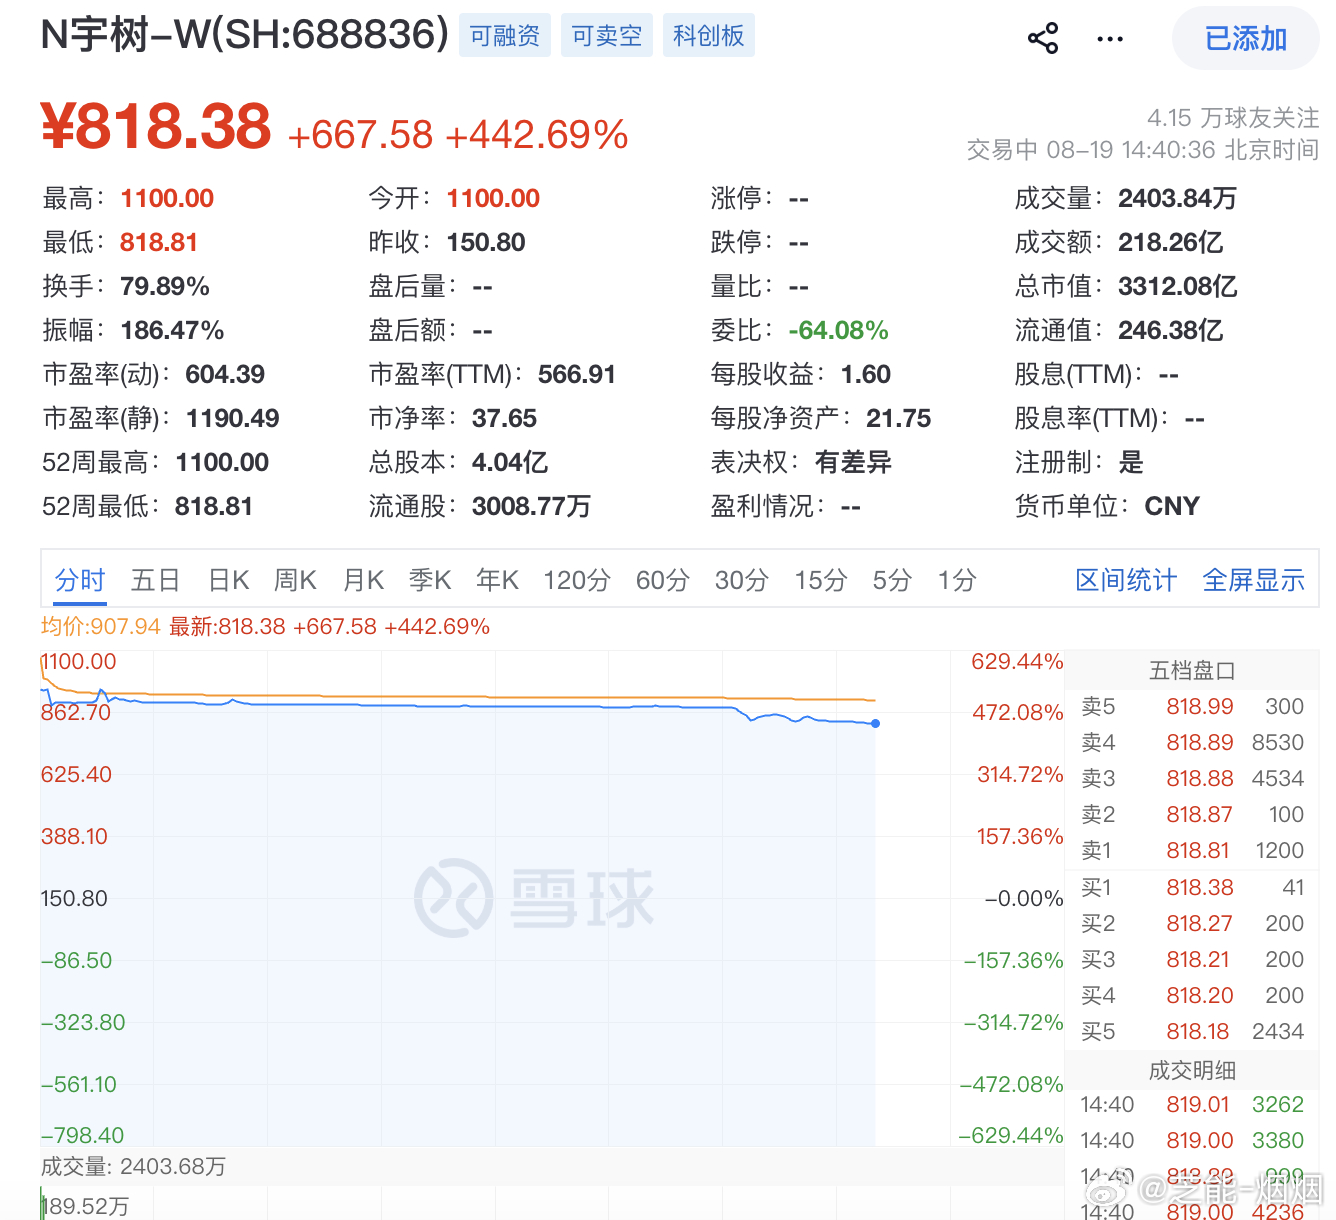The image size is (1336, 1220).
Task: Click the 成交明细 section header
Action: pos(1192,1070)
